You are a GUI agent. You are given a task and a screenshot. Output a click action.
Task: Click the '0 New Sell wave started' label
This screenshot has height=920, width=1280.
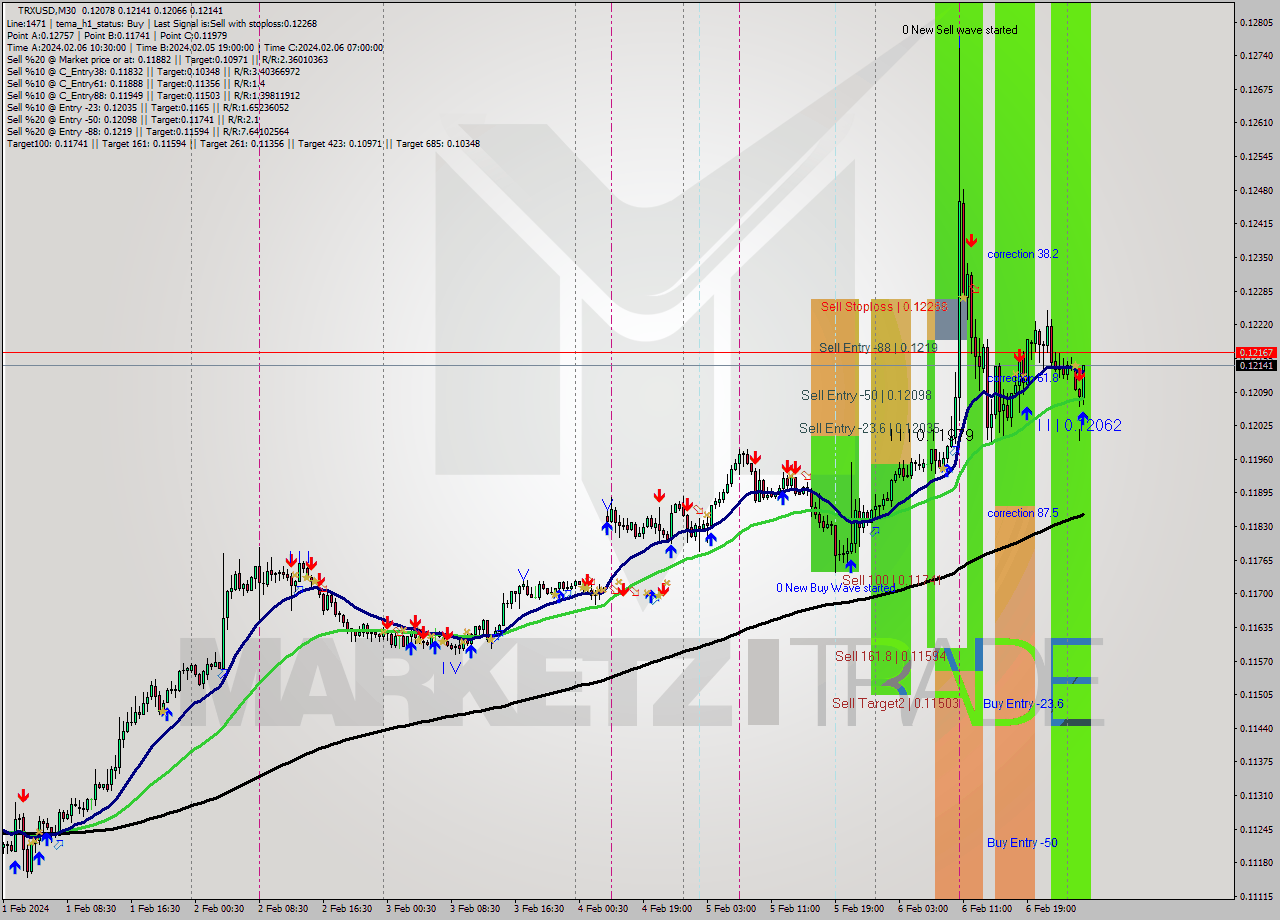[960, 30]
